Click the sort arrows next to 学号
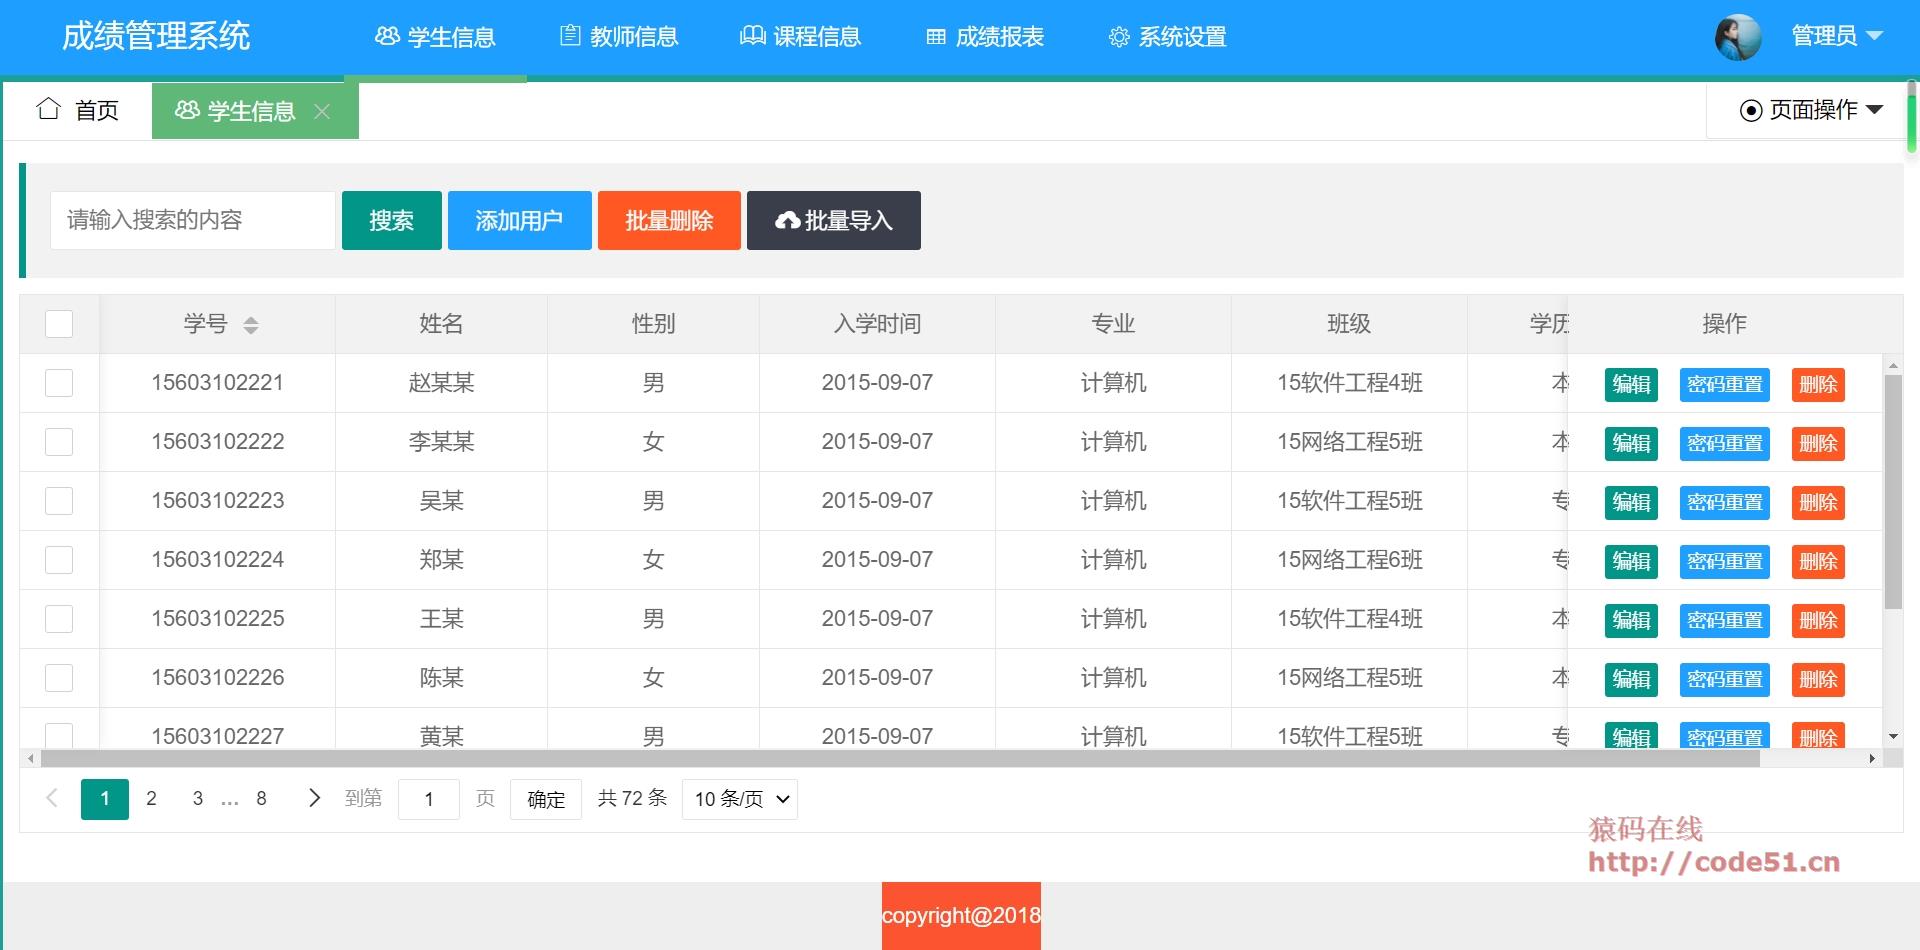 [251, 325]
